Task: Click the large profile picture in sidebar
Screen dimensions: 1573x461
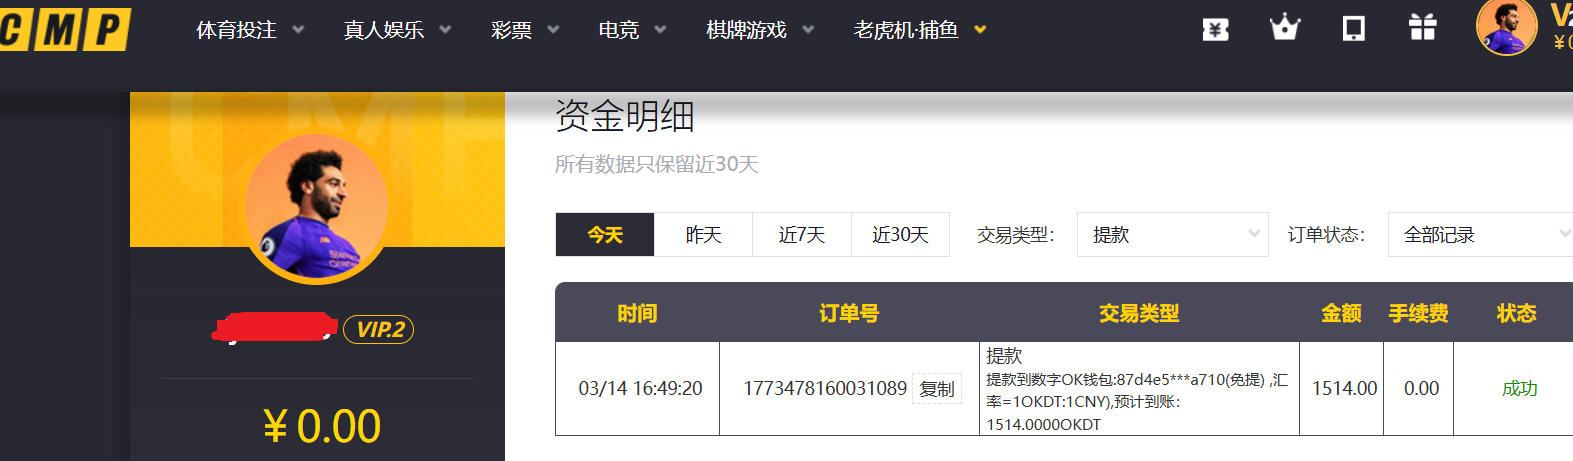Action: [x=317, y=208]
